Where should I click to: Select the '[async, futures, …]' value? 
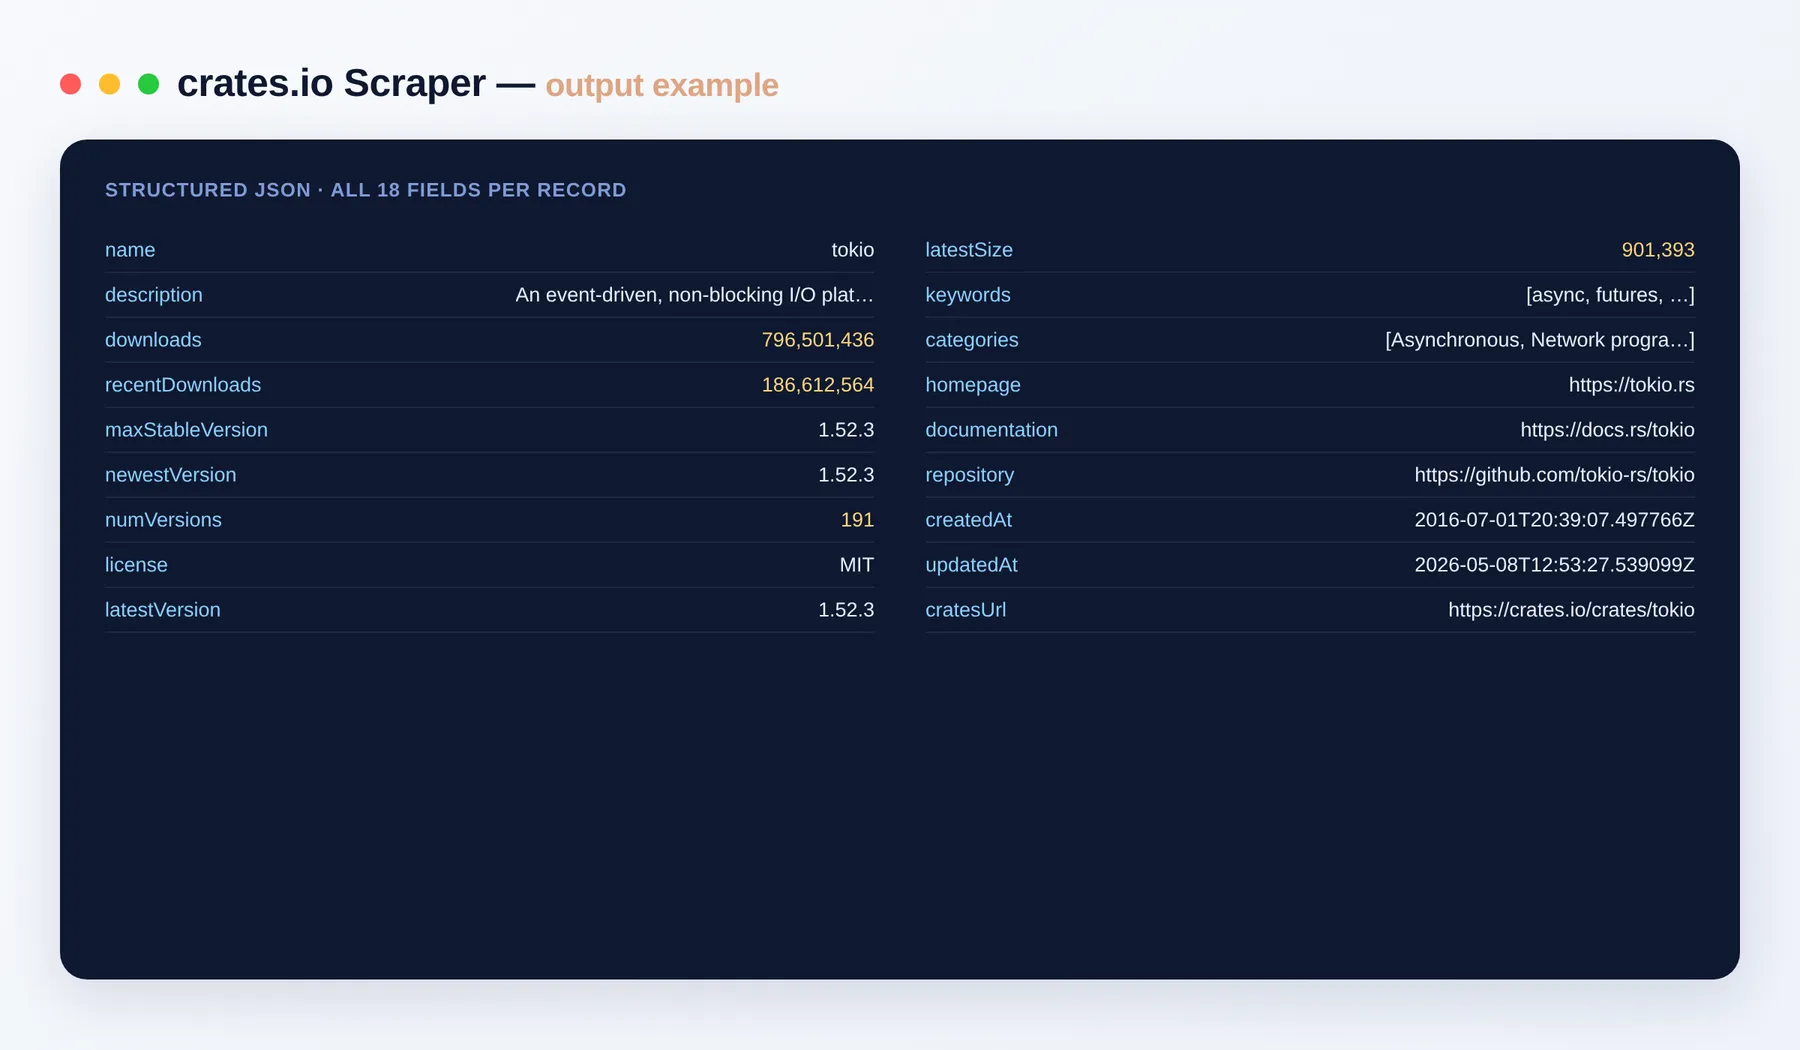click(1610, 295)
